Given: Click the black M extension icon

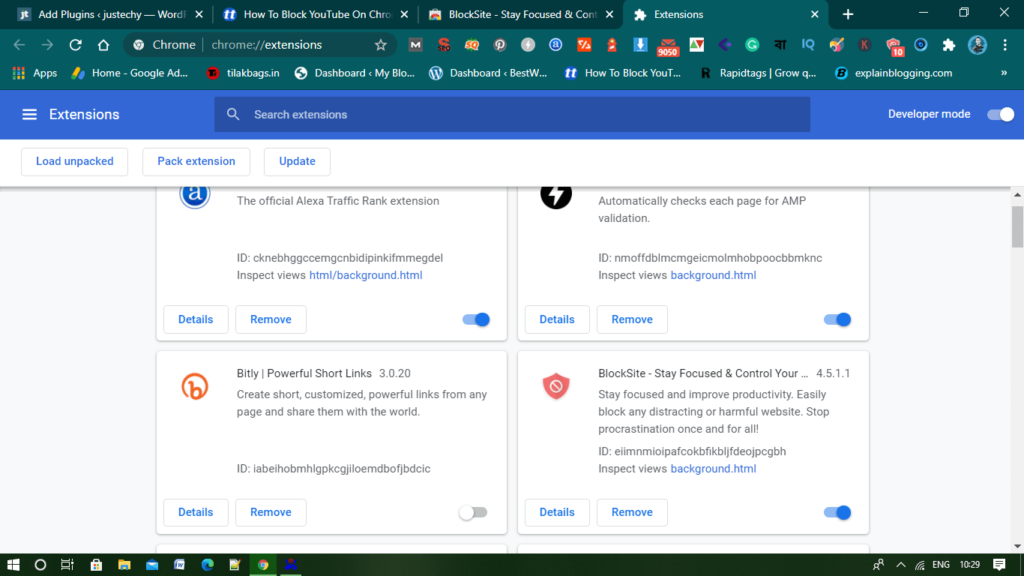Looking at the screenshot, I should 415,45.
